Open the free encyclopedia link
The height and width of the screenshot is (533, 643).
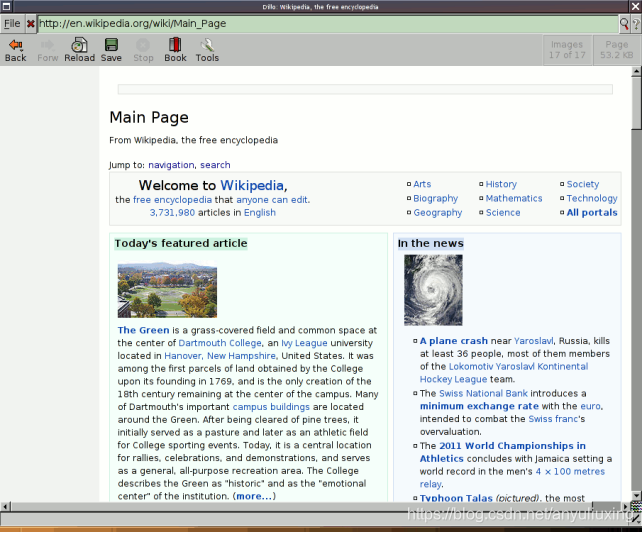pos(172,200)
